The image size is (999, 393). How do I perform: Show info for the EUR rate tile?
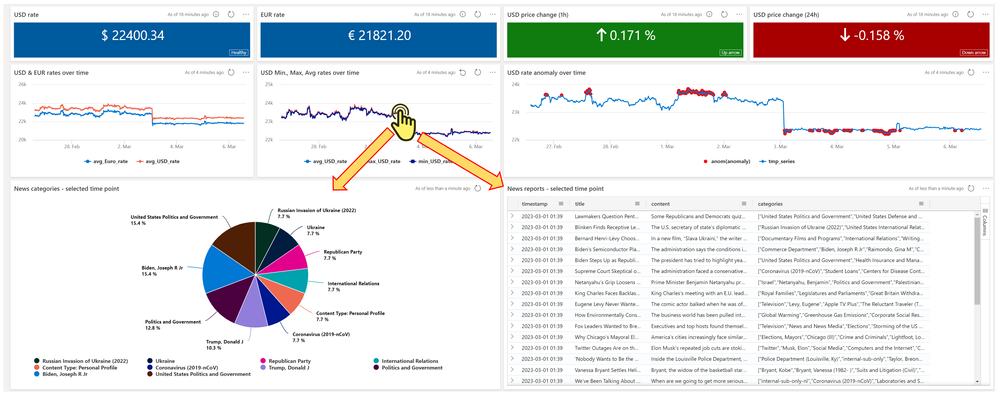coord(462,13)
